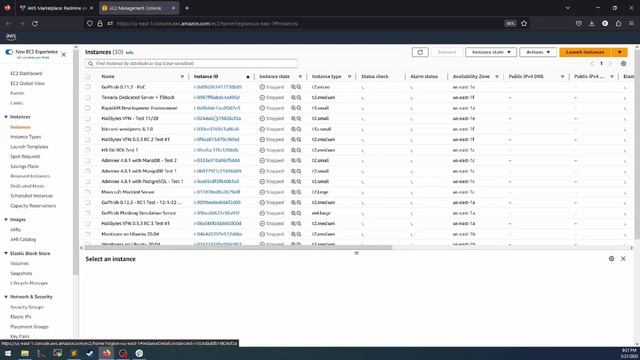Click zoom-out icon in HailBytes VPN Test 11/28 row
Screen dimensions: 640x360
(299, 118)
